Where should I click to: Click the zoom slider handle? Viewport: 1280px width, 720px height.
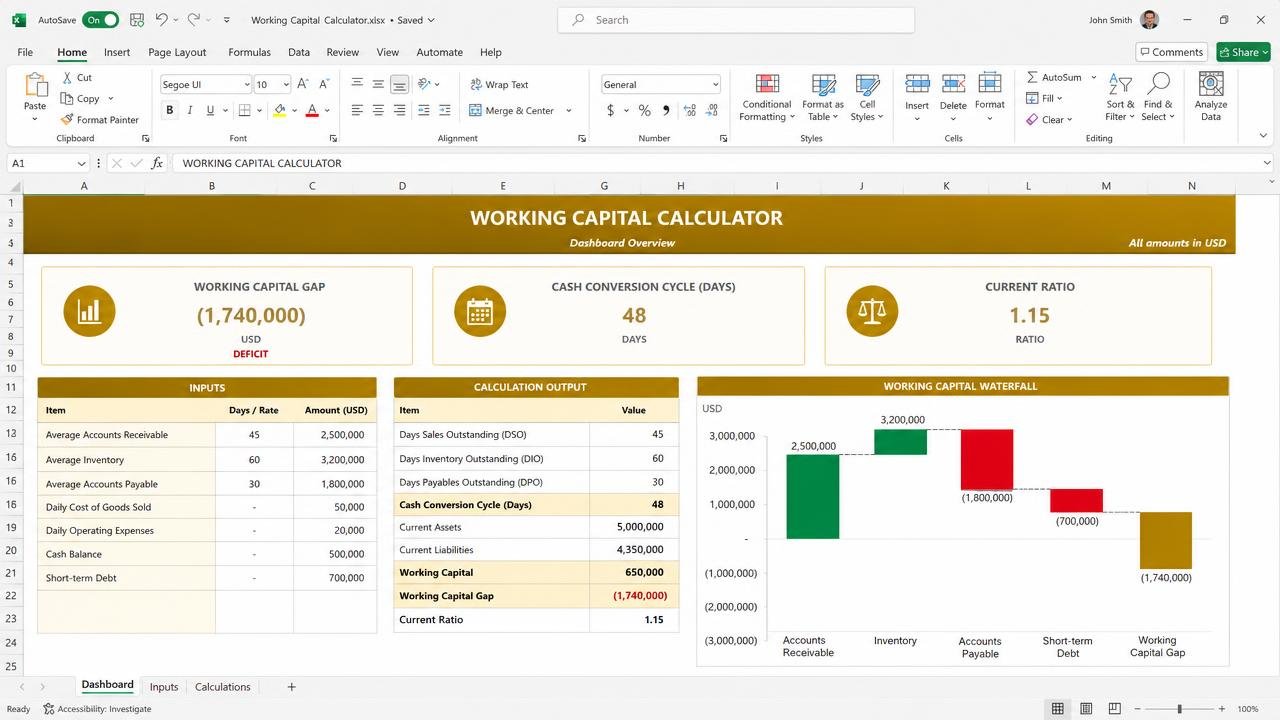1180,709
